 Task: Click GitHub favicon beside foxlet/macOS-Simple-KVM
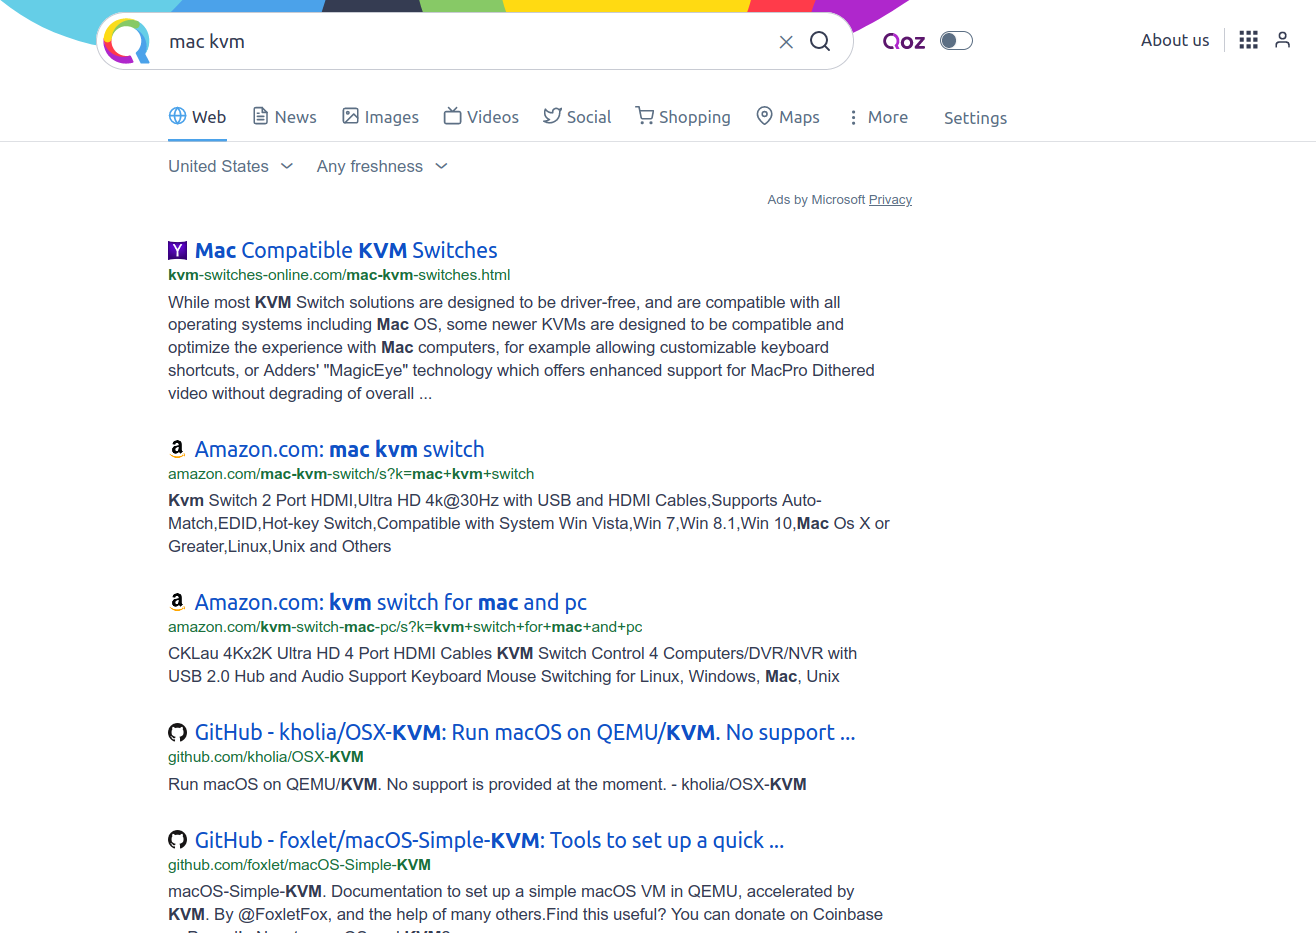click(x=177, y=840)
